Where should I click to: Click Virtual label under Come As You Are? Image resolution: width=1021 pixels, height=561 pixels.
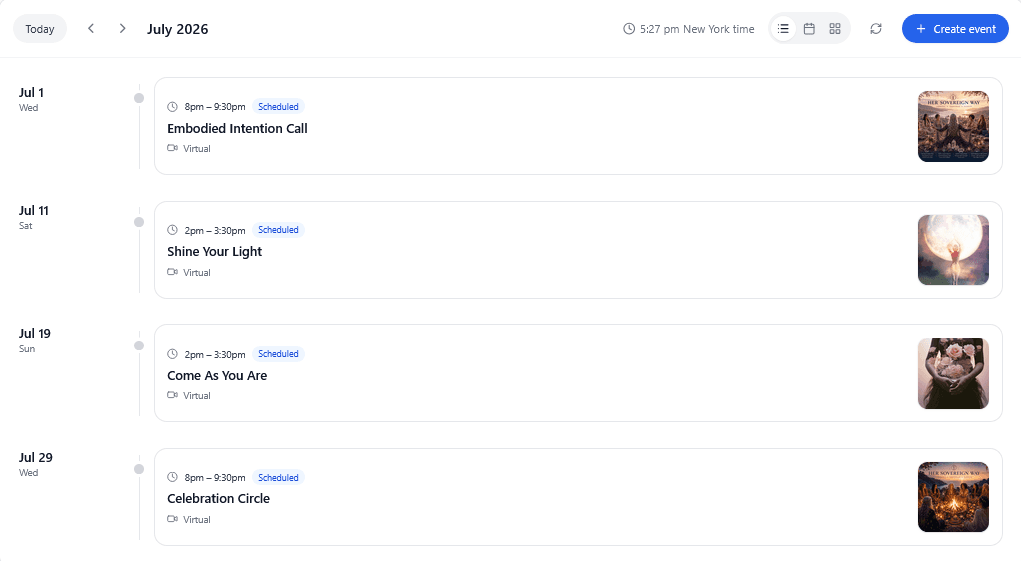pyautogui.click(x=197, y=396)
